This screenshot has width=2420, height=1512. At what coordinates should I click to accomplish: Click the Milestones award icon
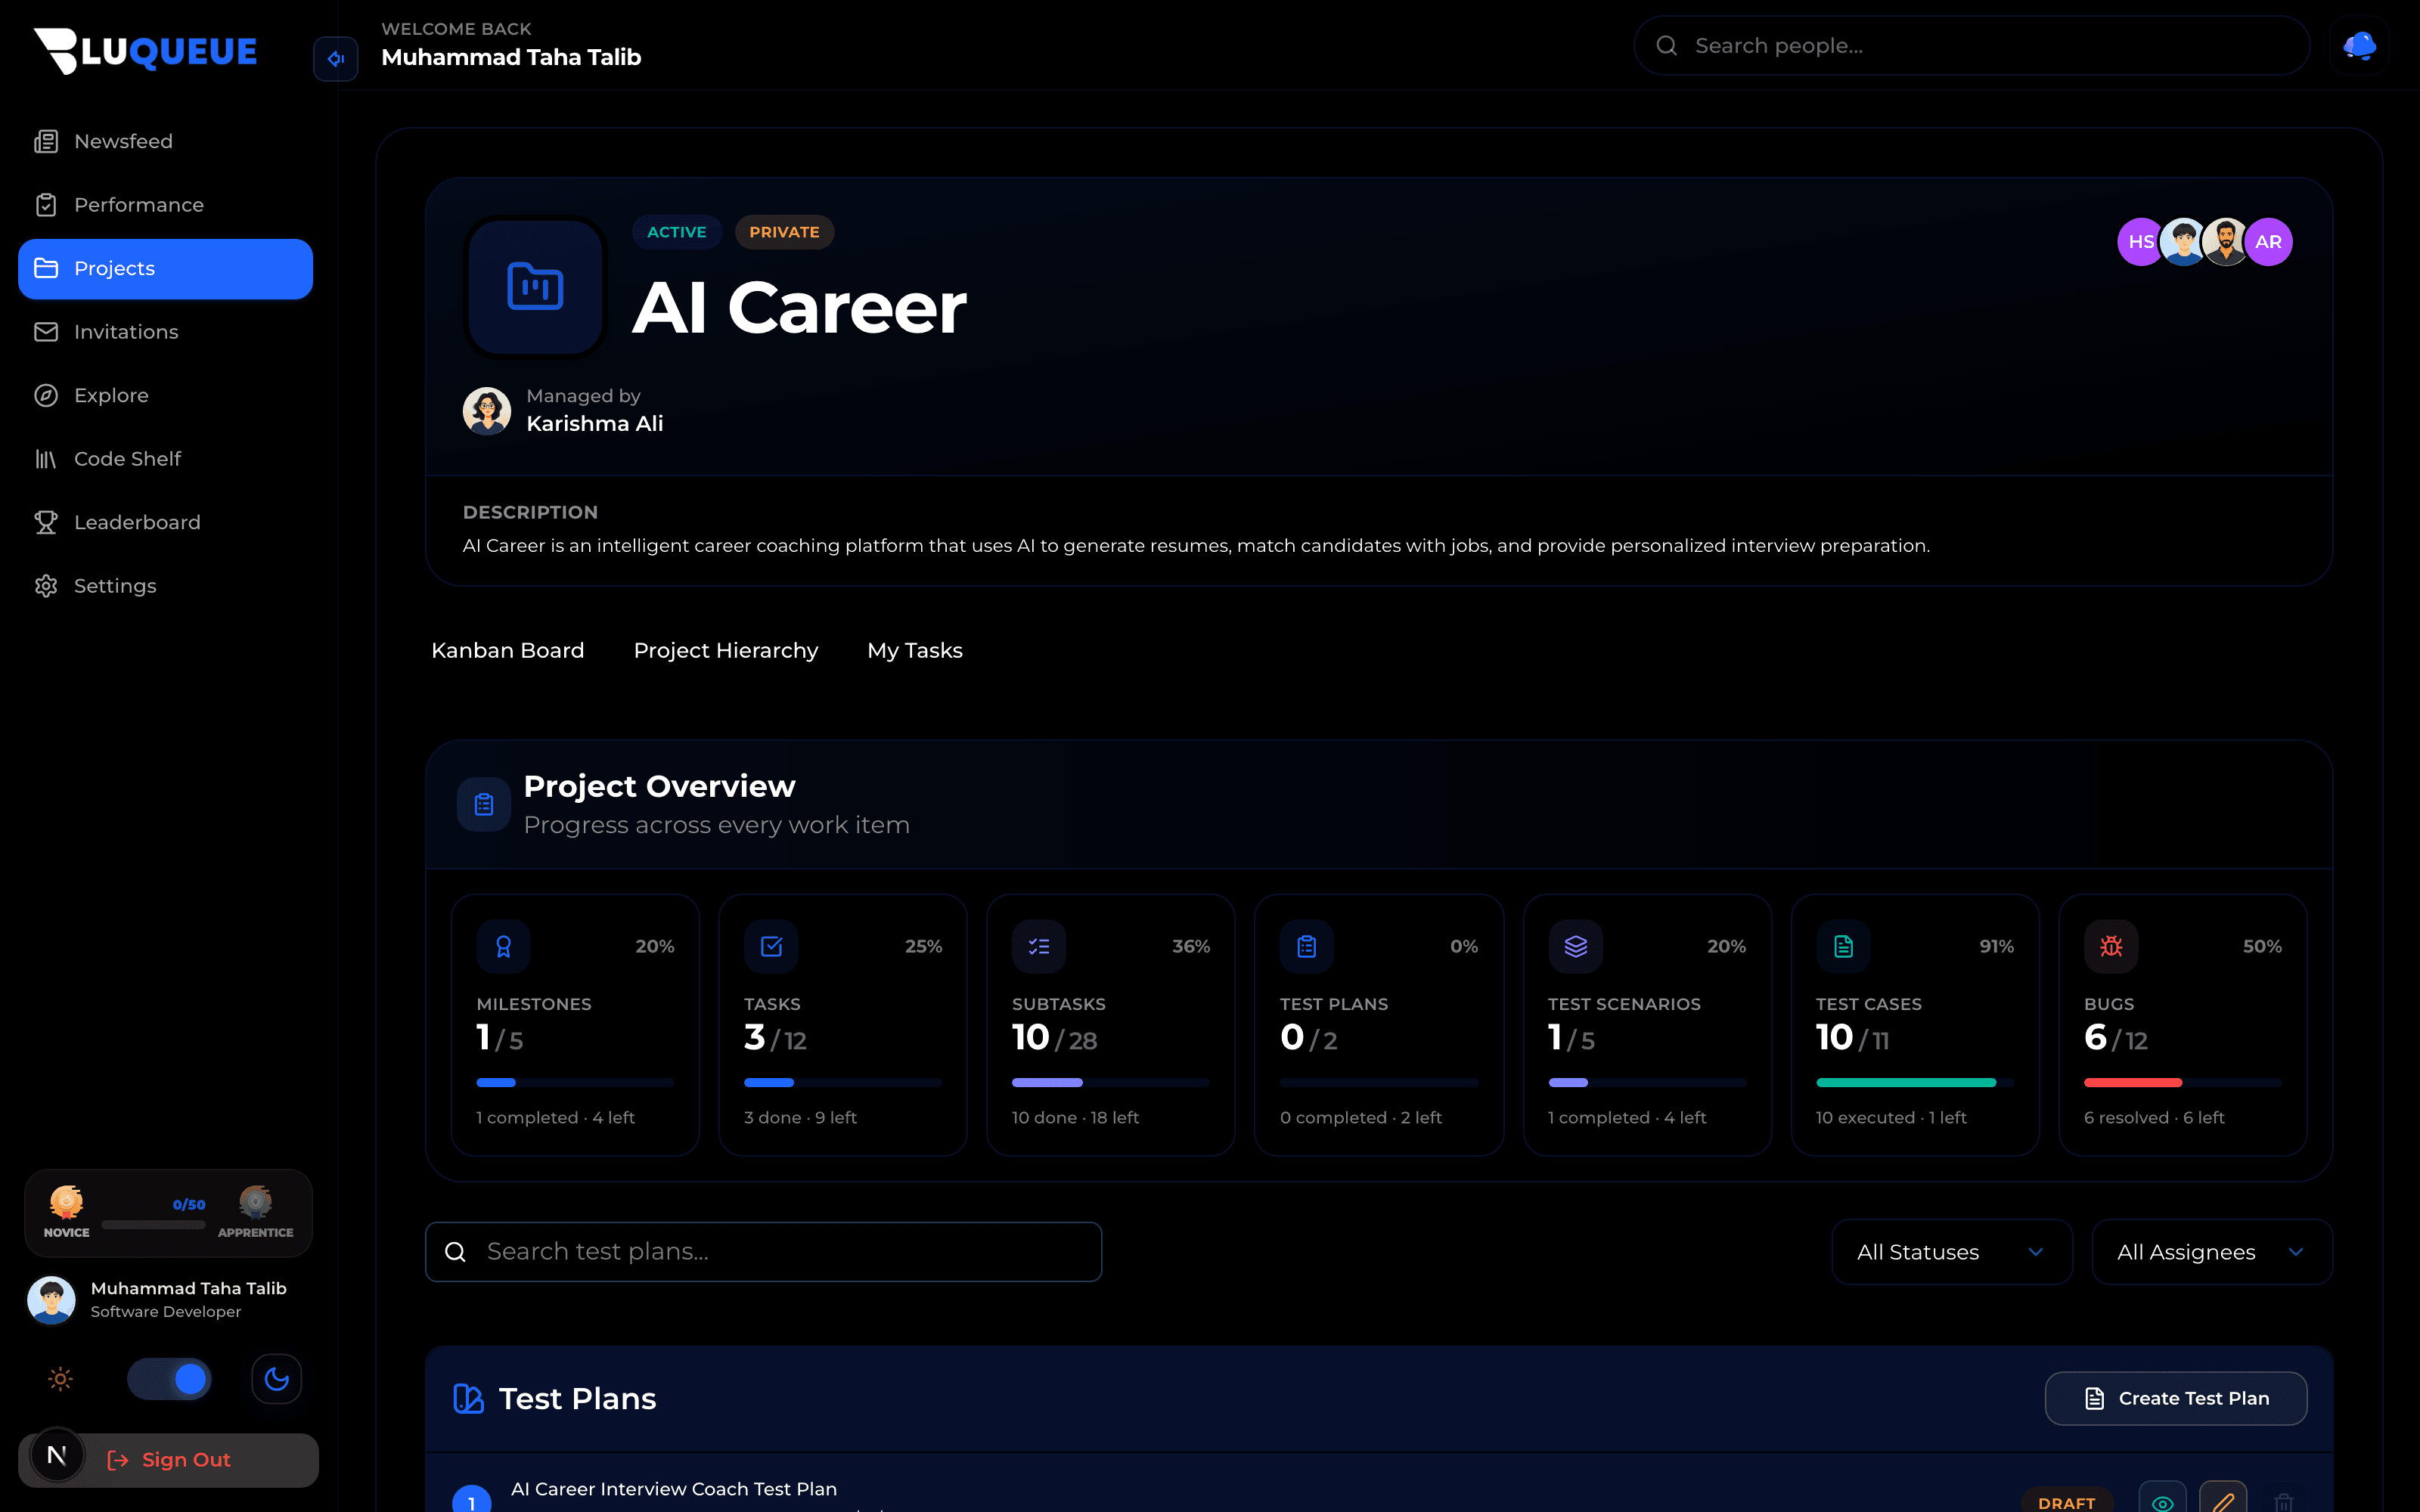(503, 946)
